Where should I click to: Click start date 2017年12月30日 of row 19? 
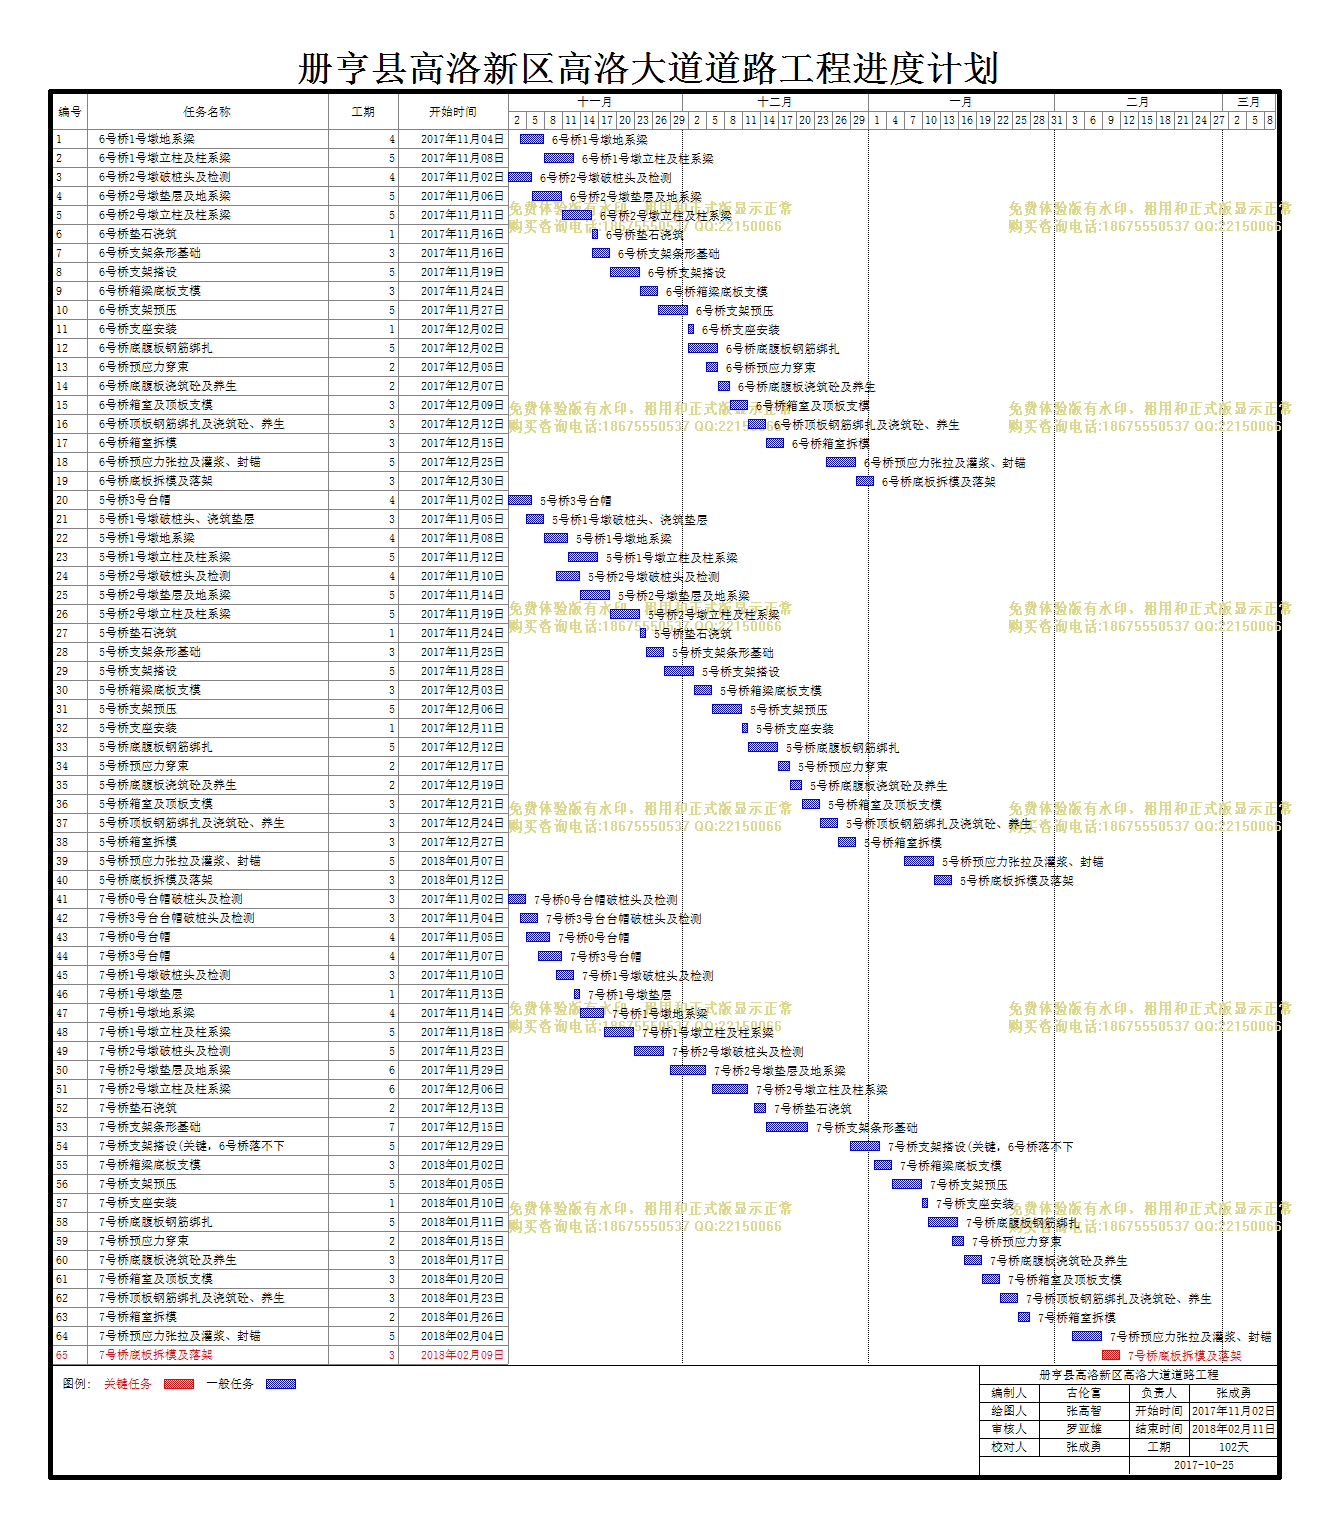tap(462, 481)
